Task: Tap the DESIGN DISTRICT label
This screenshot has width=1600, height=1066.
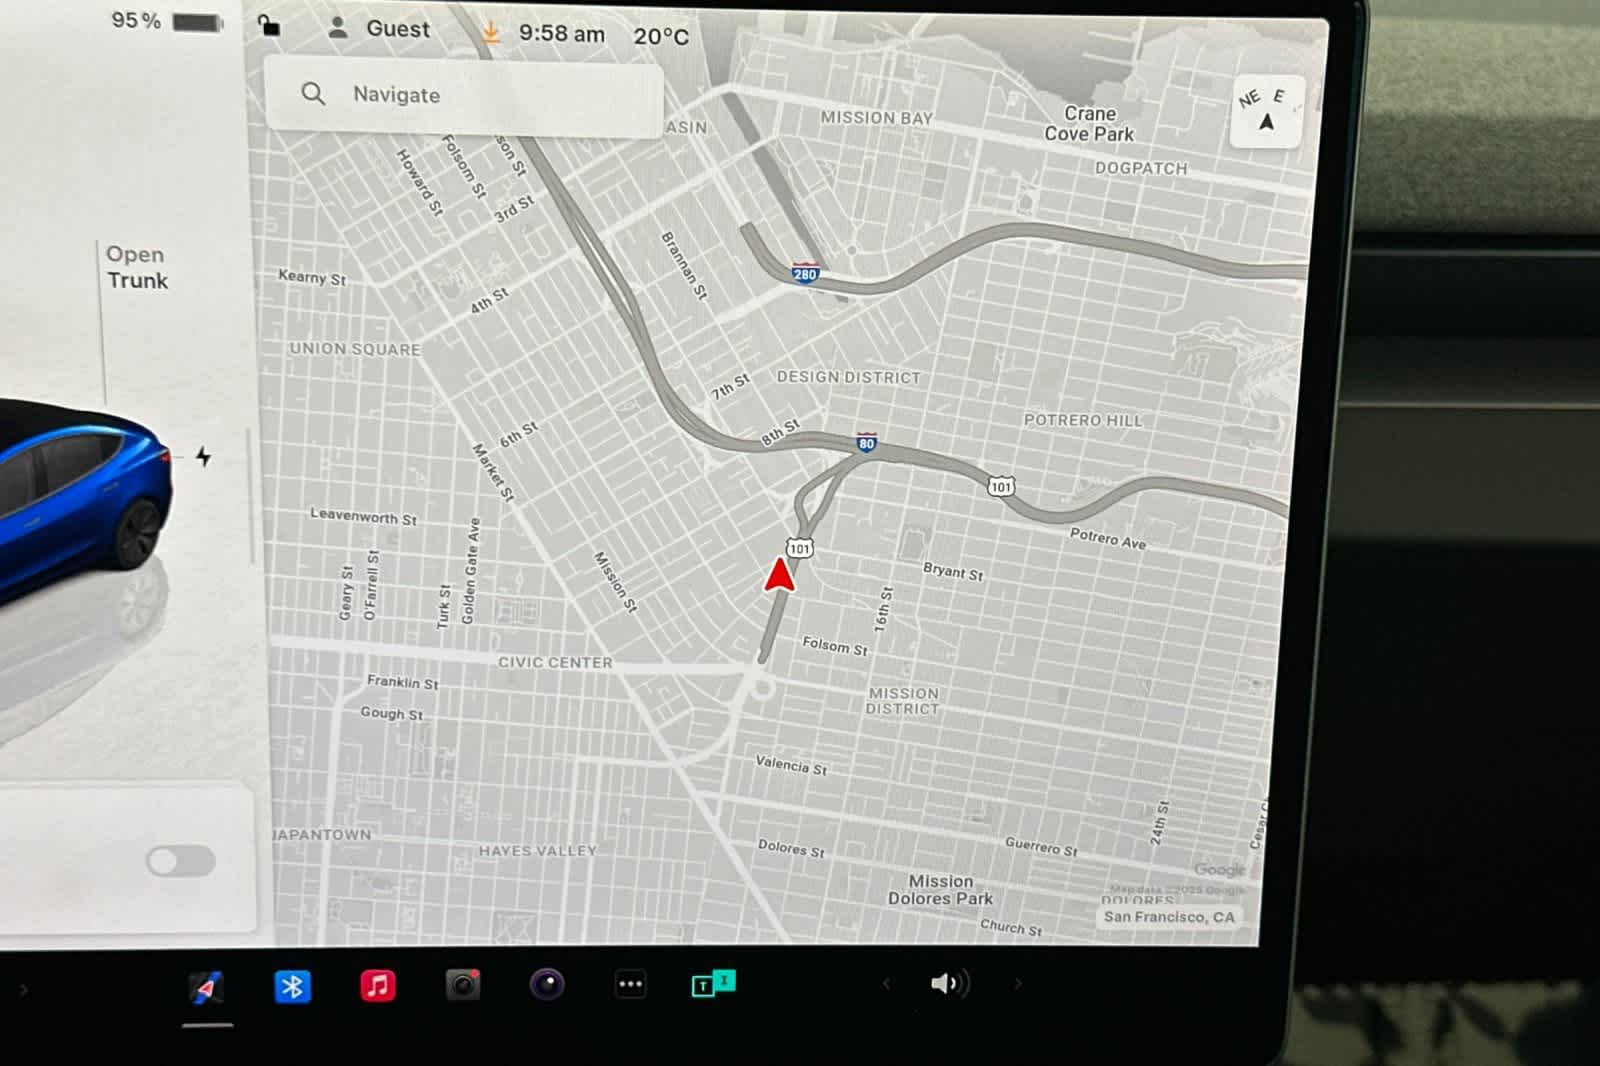Action: [x=848, y=377]
